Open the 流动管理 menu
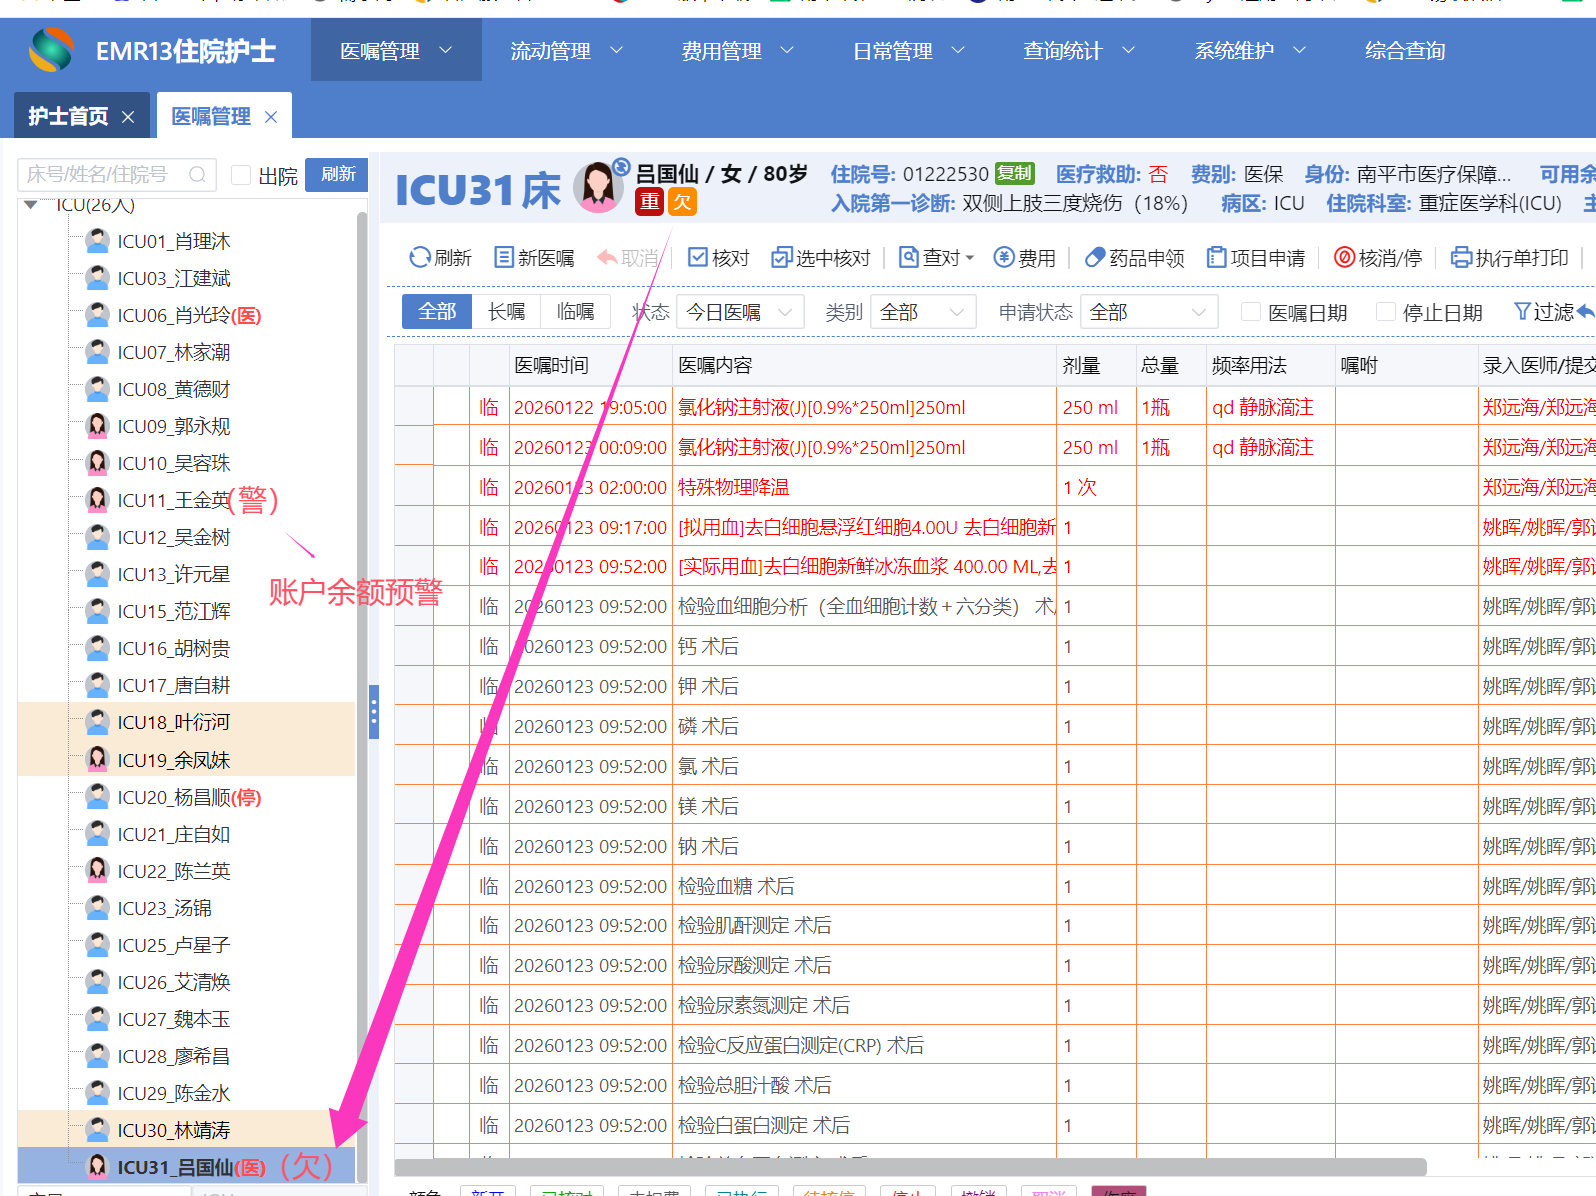This screenshot has height=1196, width=1596. click(x=567, y=50)
